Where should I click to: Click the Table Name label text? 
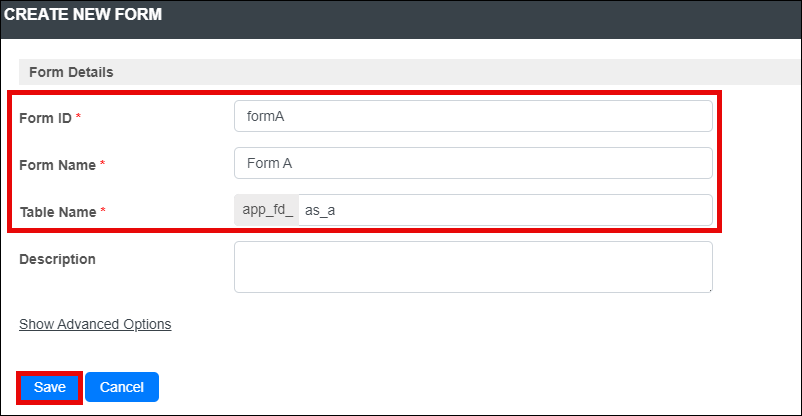(58, 212)
